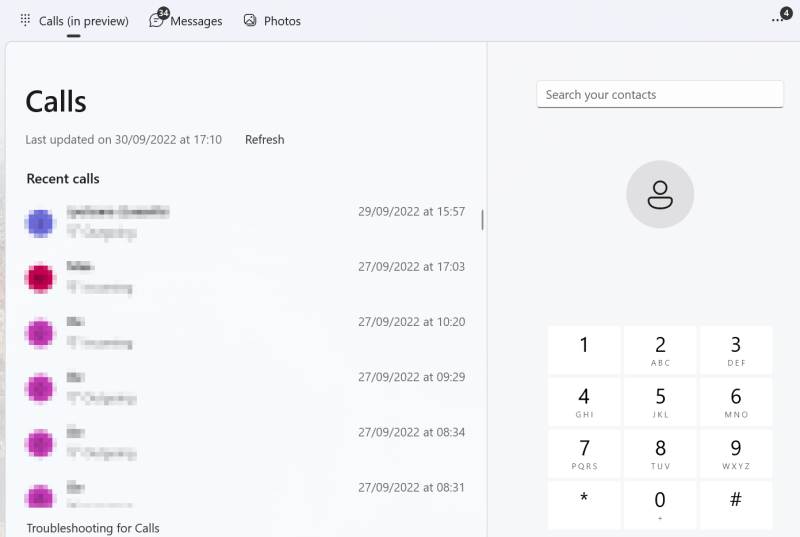Click Refresh to update calls

[x=264, y=140]
